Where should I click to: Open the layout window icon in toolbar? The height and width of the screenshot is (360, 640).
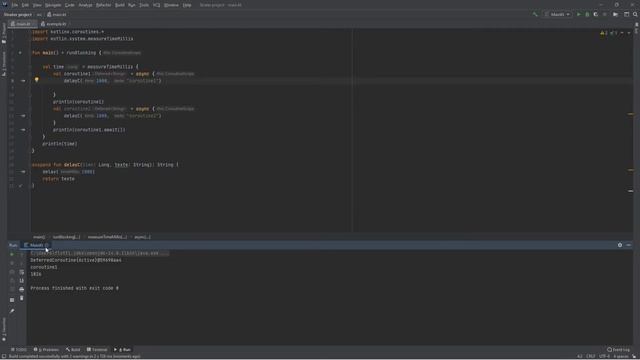coord(627,14)
